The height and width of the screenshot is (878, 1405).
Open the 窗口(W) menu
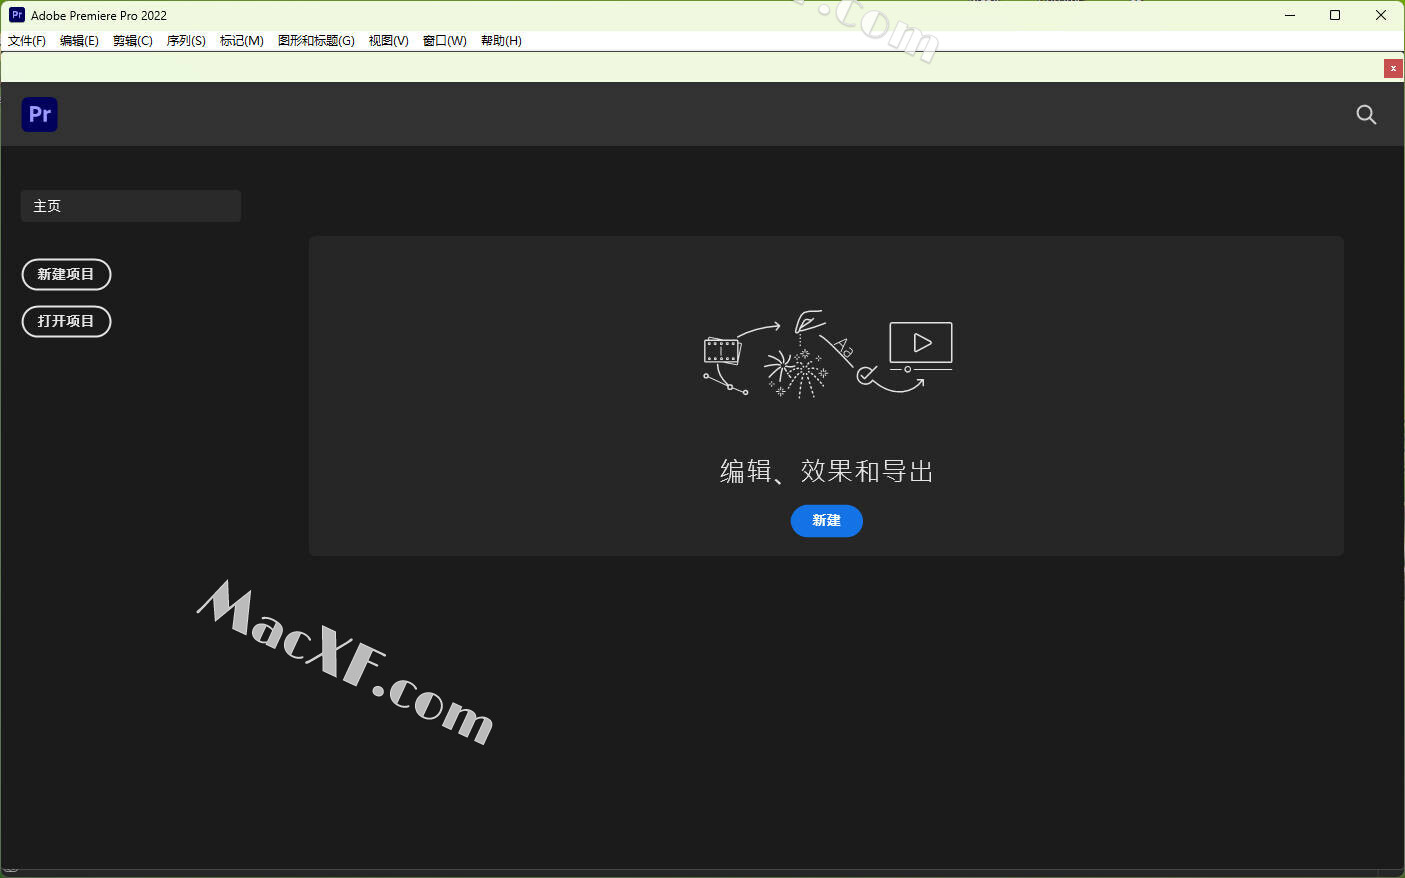pos(445,41)
